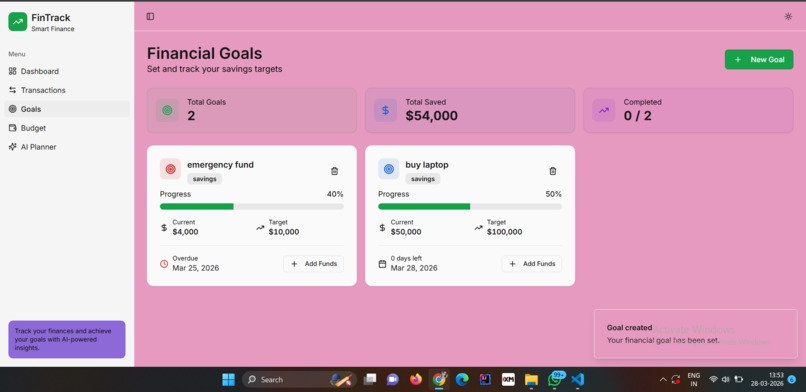The image size is (806, 392).
Task: Click the "Mar 25, 2026" due date
Action: 195,268
